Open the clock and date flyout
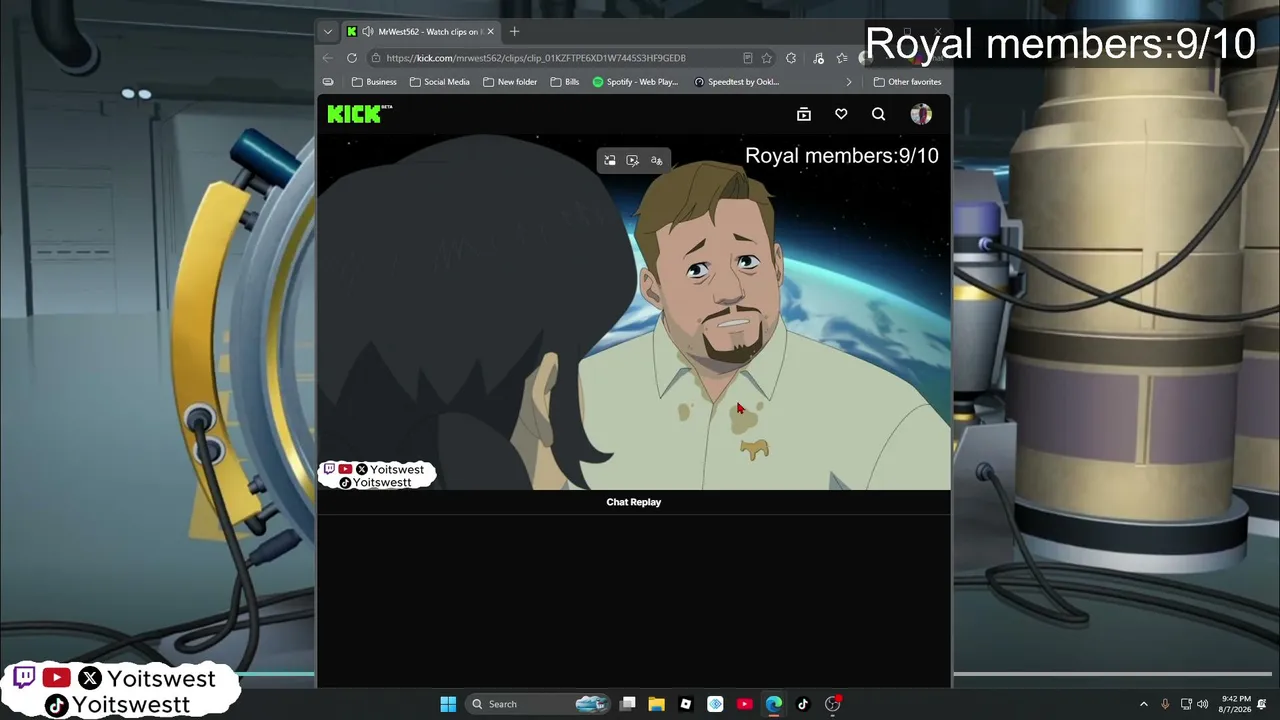This screenshot has width=1280, height=720. pos(1236,704)
